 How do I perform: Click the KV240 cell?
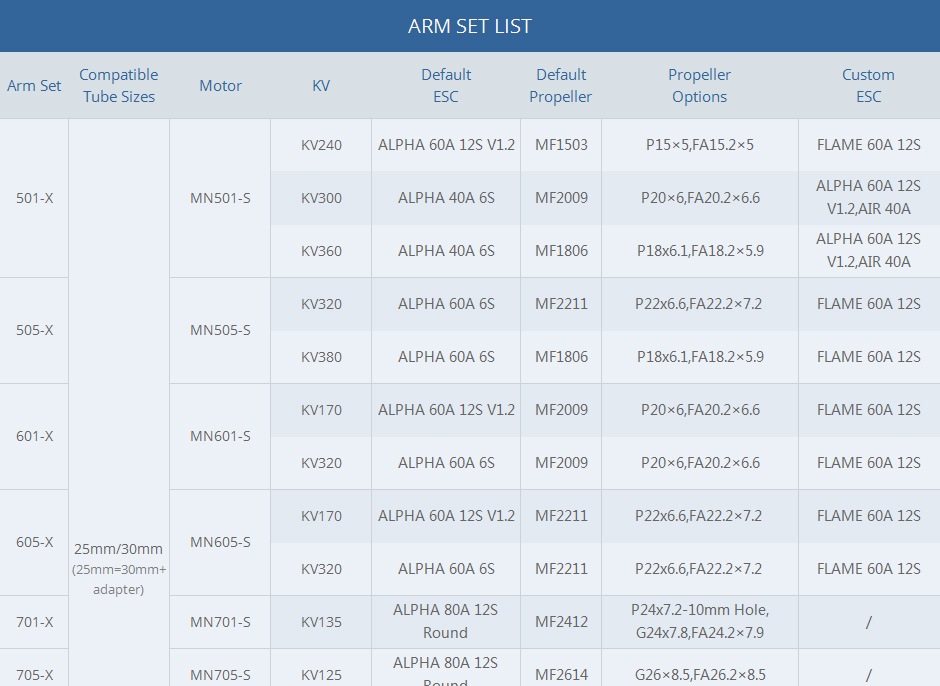(x=321, y=145)
